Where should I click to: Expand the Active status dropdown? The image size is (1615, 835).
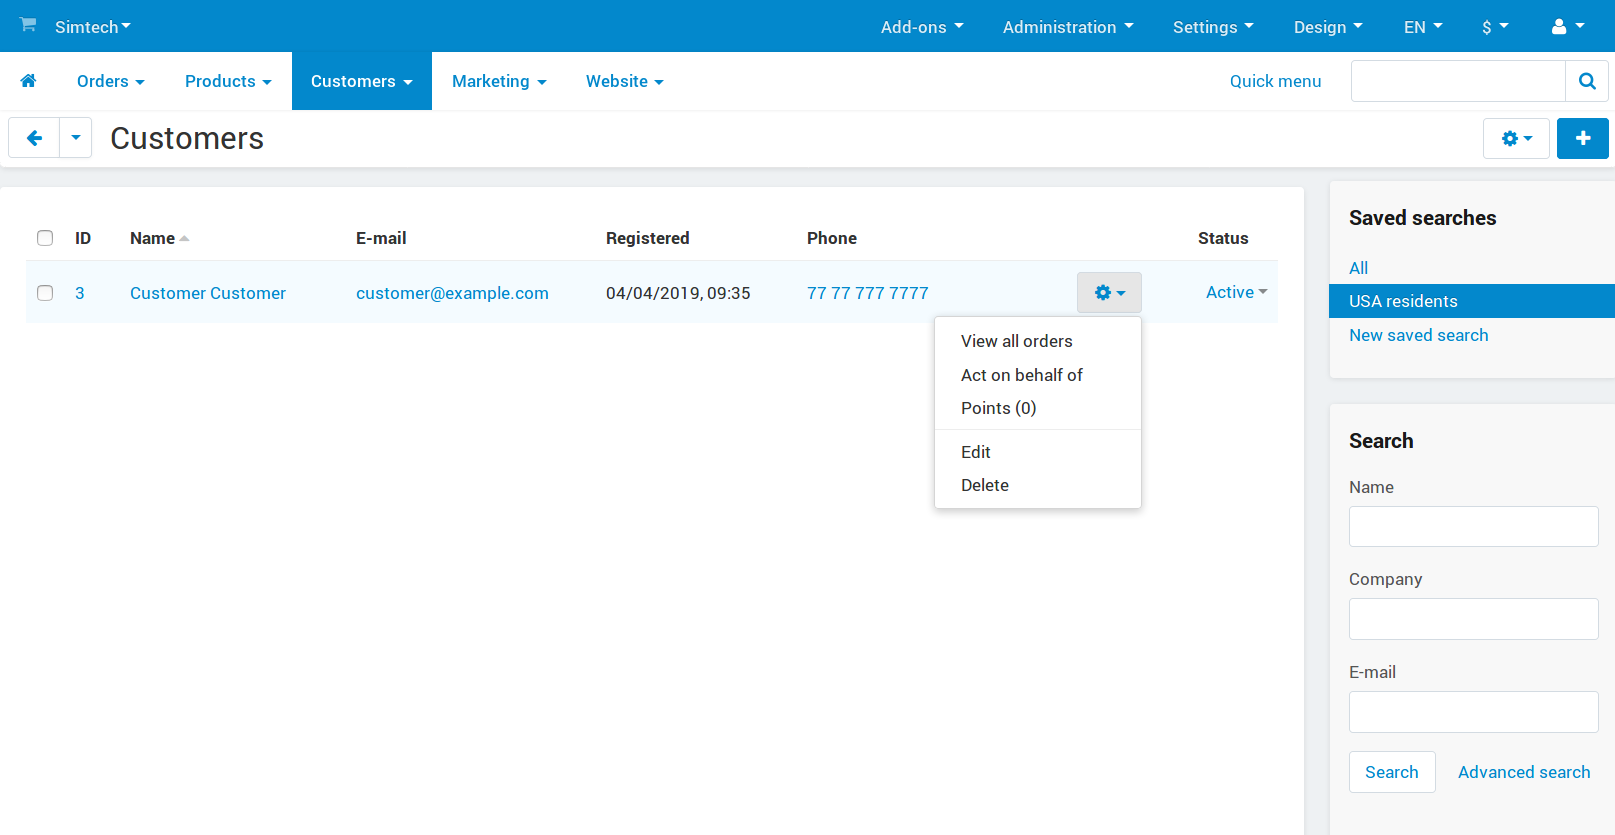tap(1236, 292)
